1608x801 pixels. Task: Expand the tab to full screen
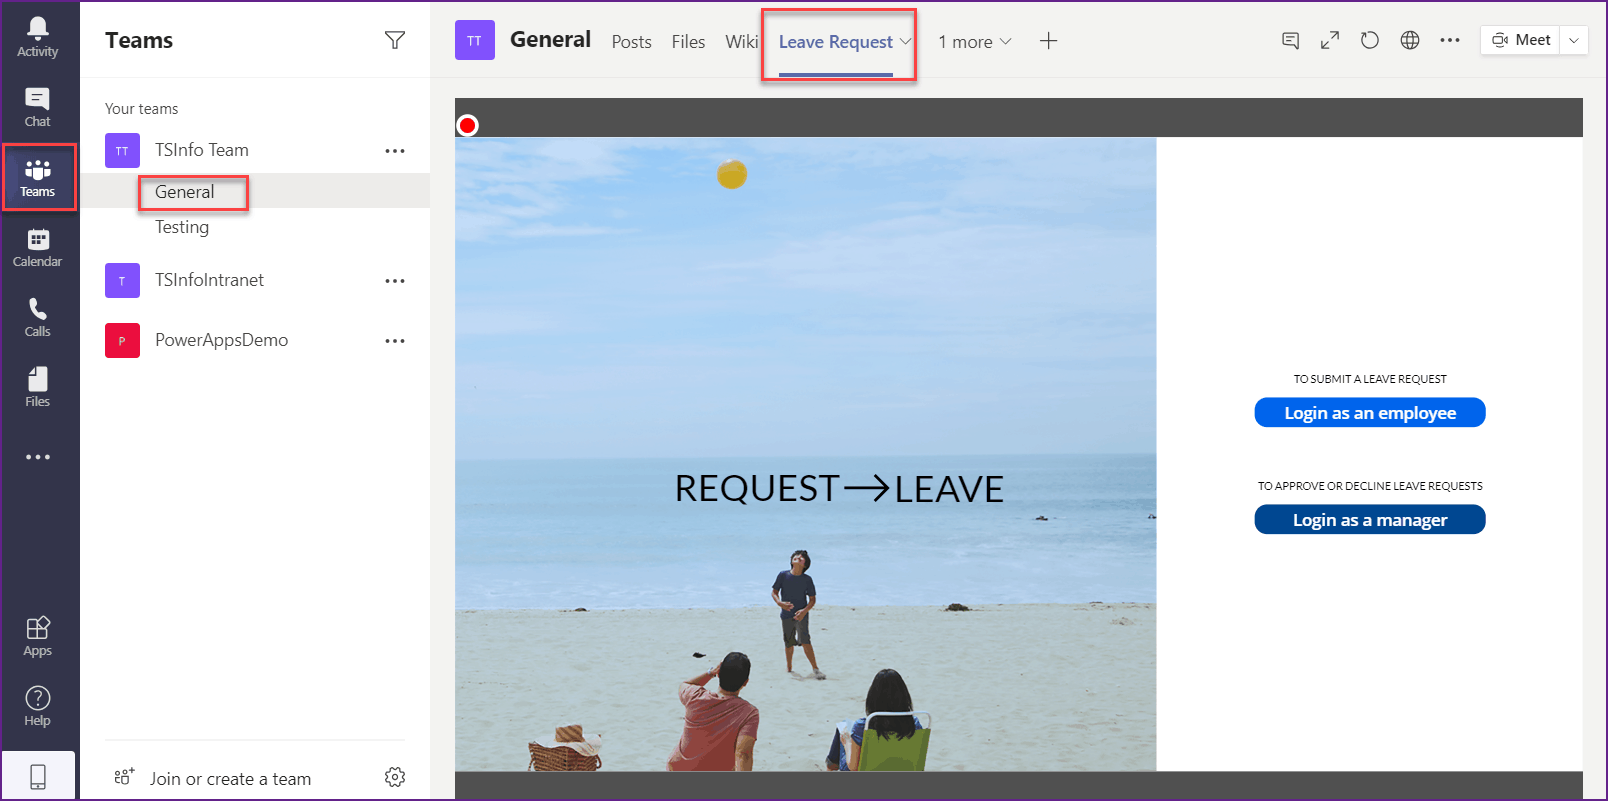pyautogui.click(x=1330, y=40)
